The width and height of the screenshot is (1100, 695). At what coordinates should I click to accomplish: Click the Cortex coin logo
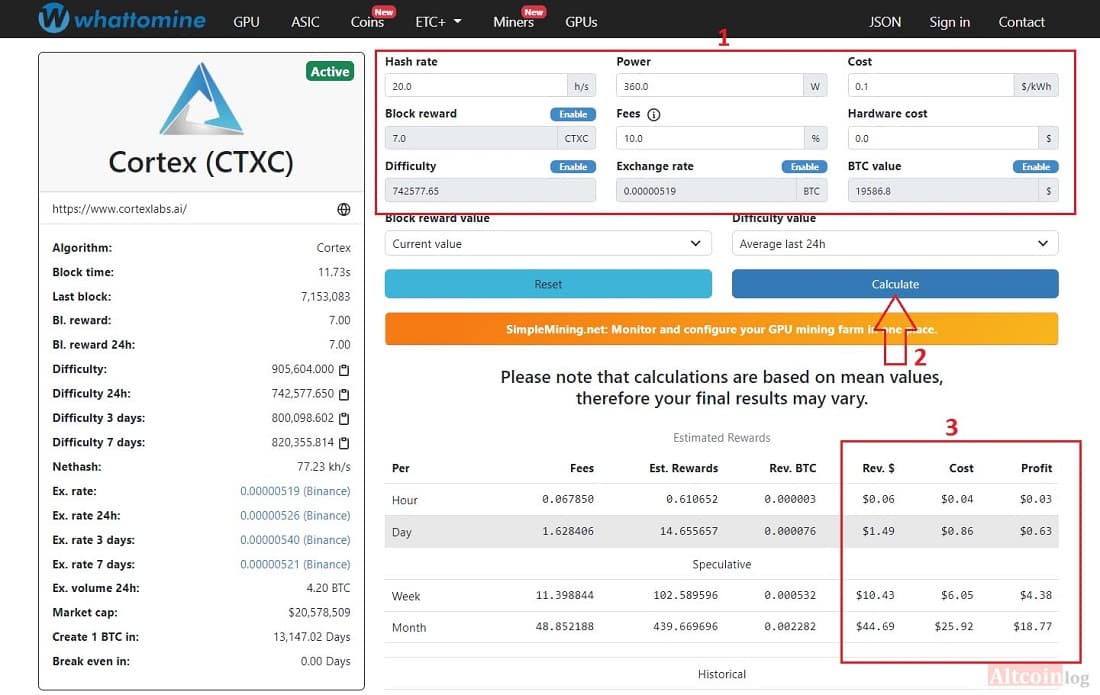click(x=201, y=99)
